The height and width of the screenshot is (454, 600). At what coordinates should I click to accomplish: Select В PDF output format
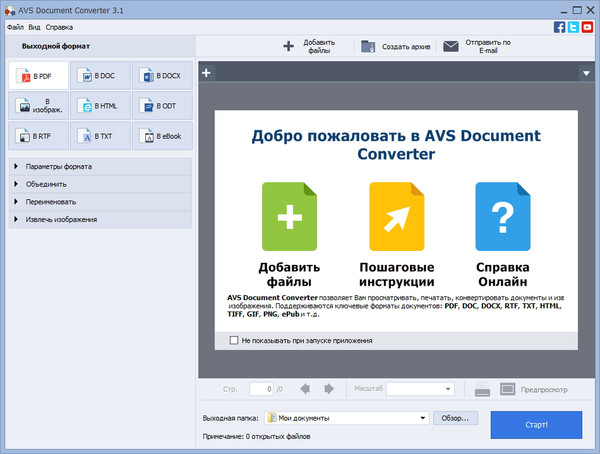click(x=39, y=76)
